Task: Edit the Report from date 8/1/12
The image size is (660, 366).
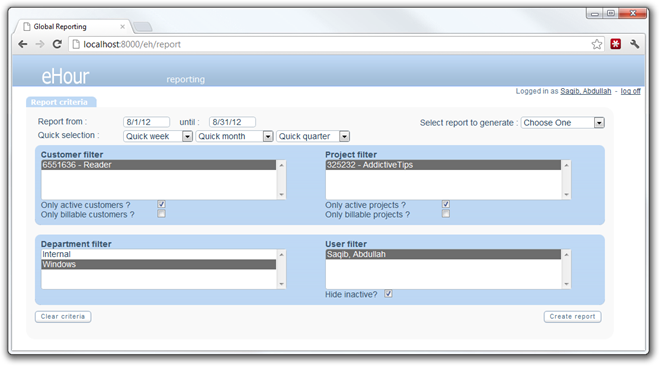Action: coord(146,122)
